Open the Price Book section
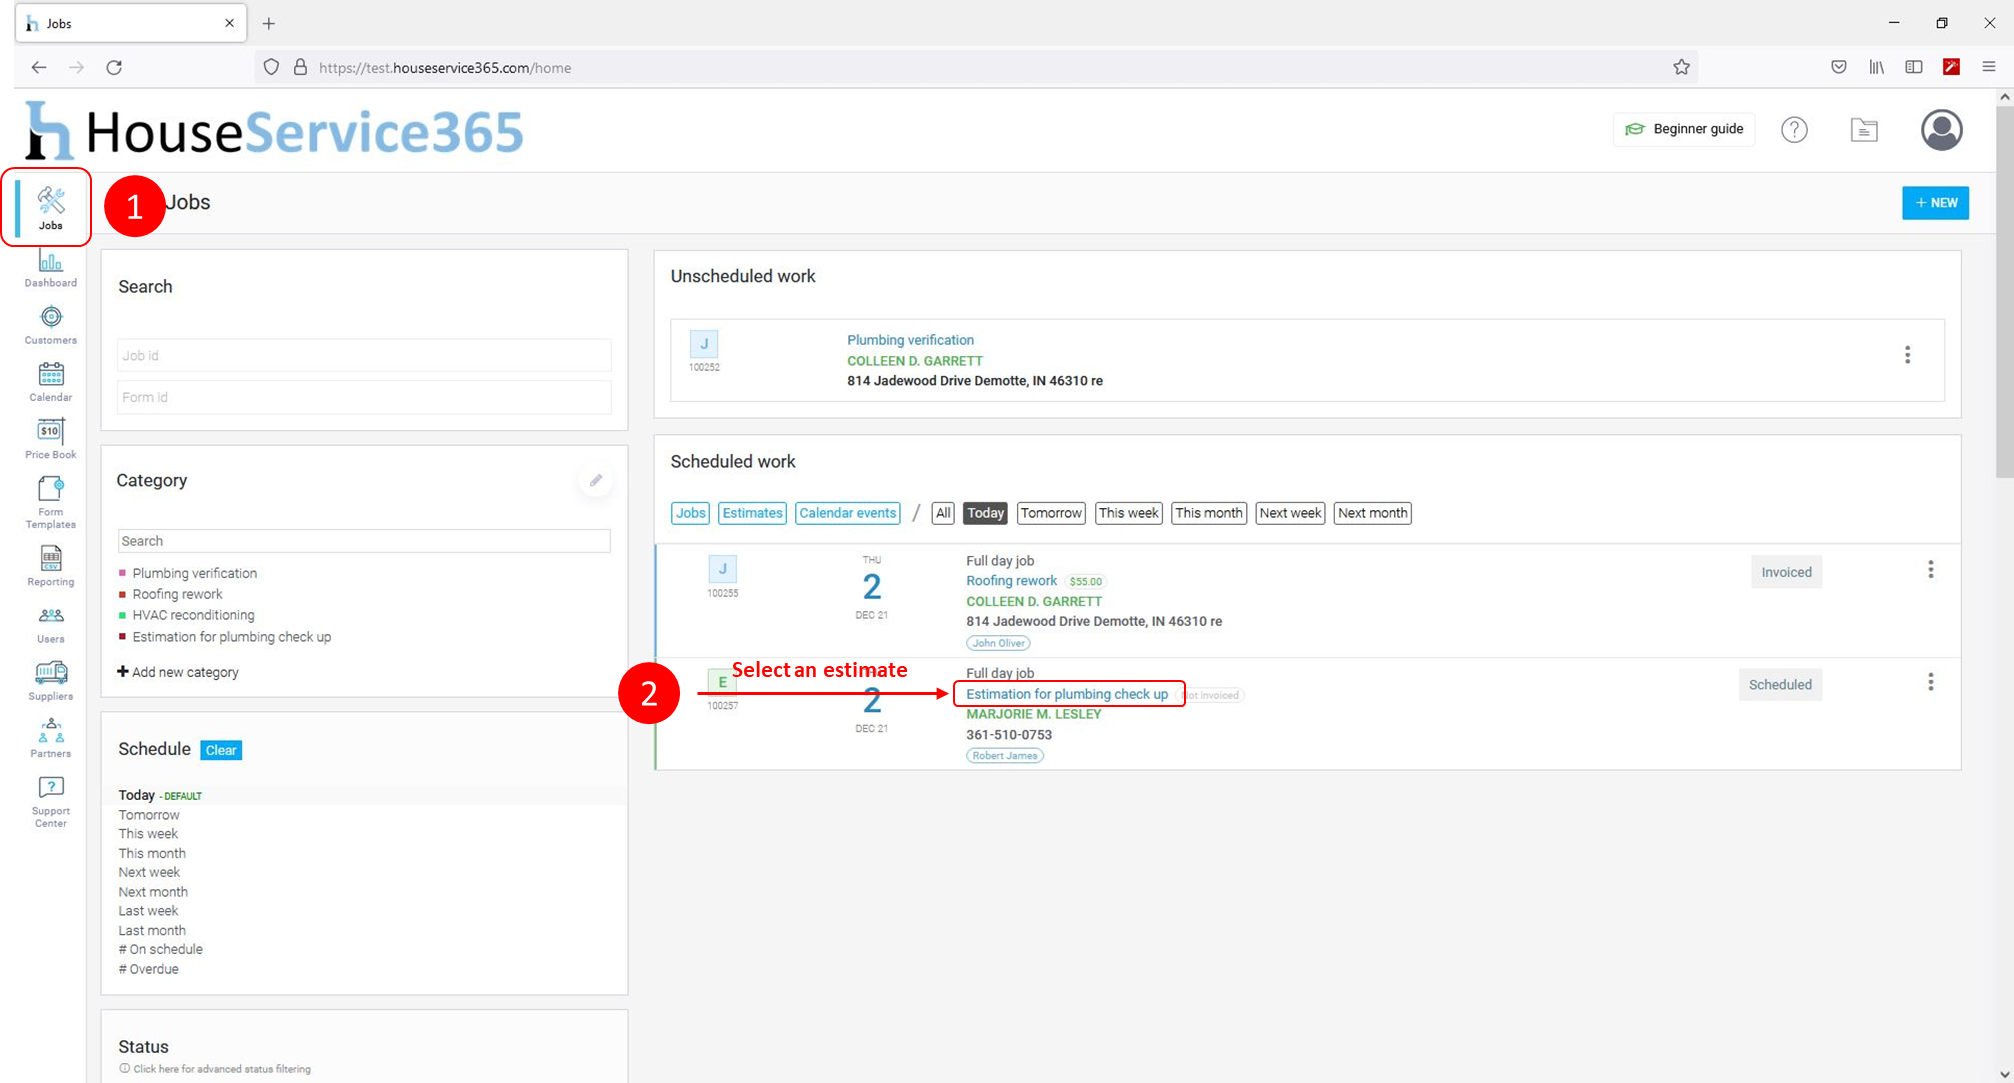The width and height of the screenshot is (2014, 1083). 50,440
